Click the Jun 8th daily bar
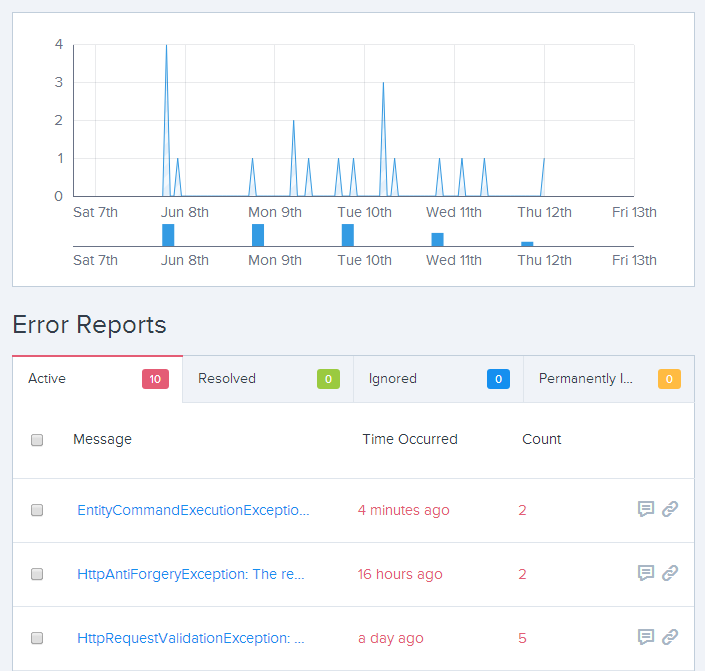The image size is (705, 671). [x=168, y=235]
